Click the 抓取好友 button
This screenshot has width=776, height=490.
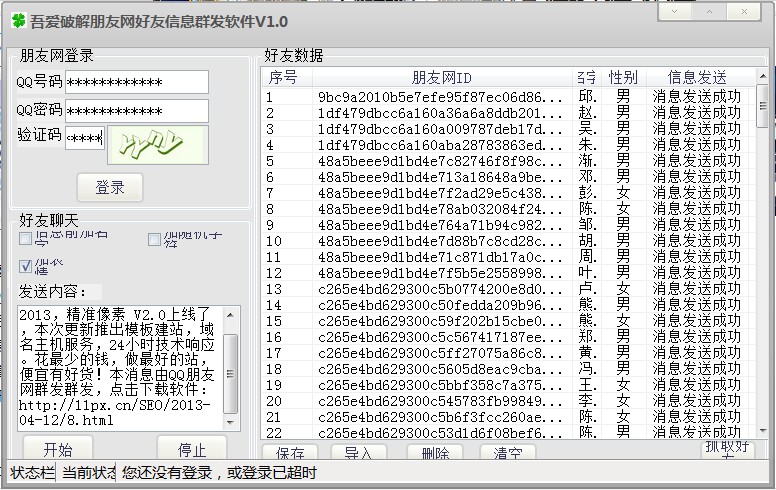727,449
